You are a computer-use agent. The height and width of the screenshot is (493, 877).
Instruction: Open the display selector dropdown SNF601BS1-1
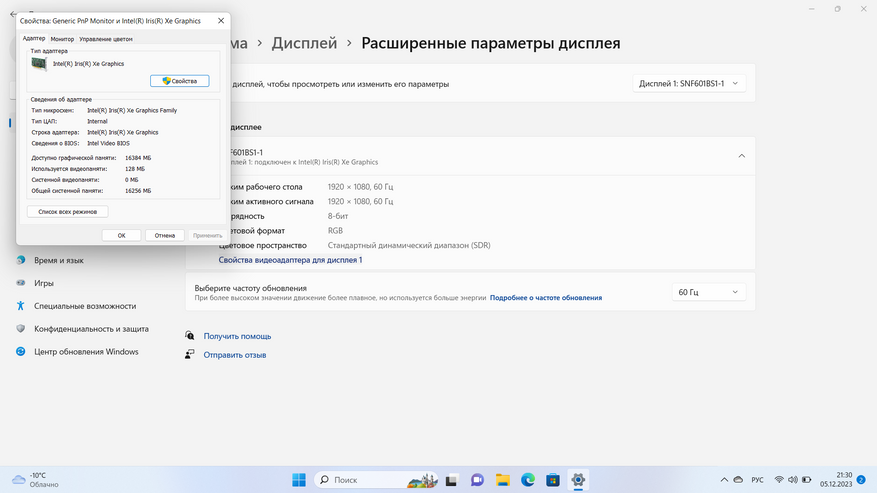689,83
